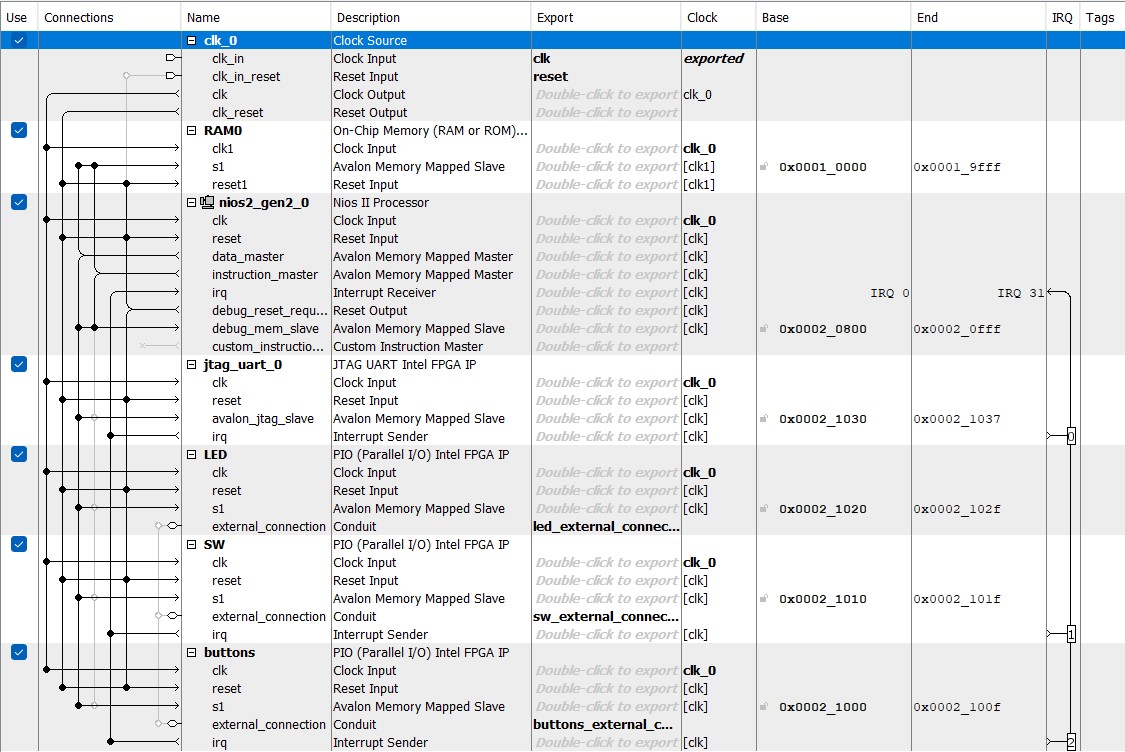The image size is (1125, 752).
Task: Toggle the address lock for base 0x0002_1020
Action: 764,509
